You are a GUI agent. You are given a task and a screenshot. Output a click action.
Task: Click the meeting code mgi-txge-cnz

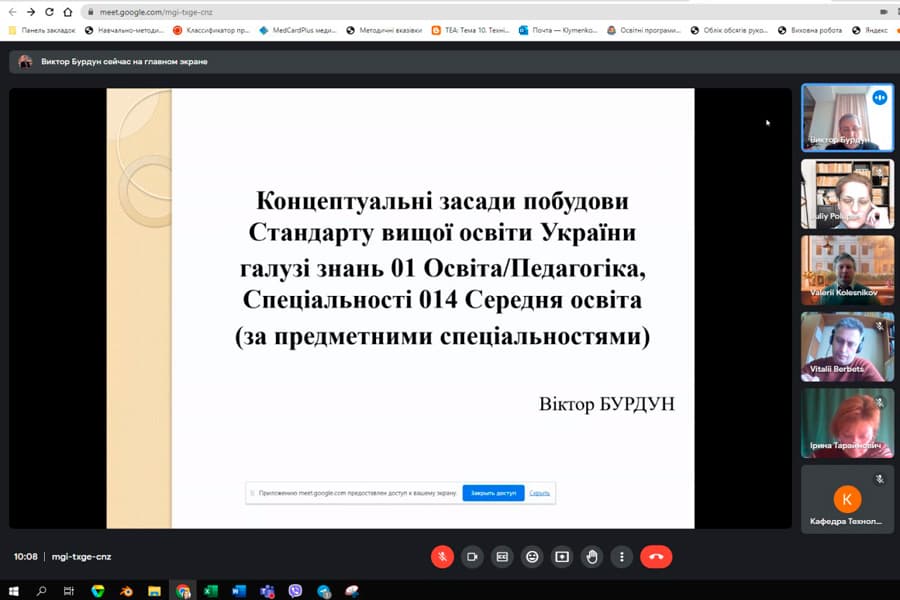tap(82, 556)
